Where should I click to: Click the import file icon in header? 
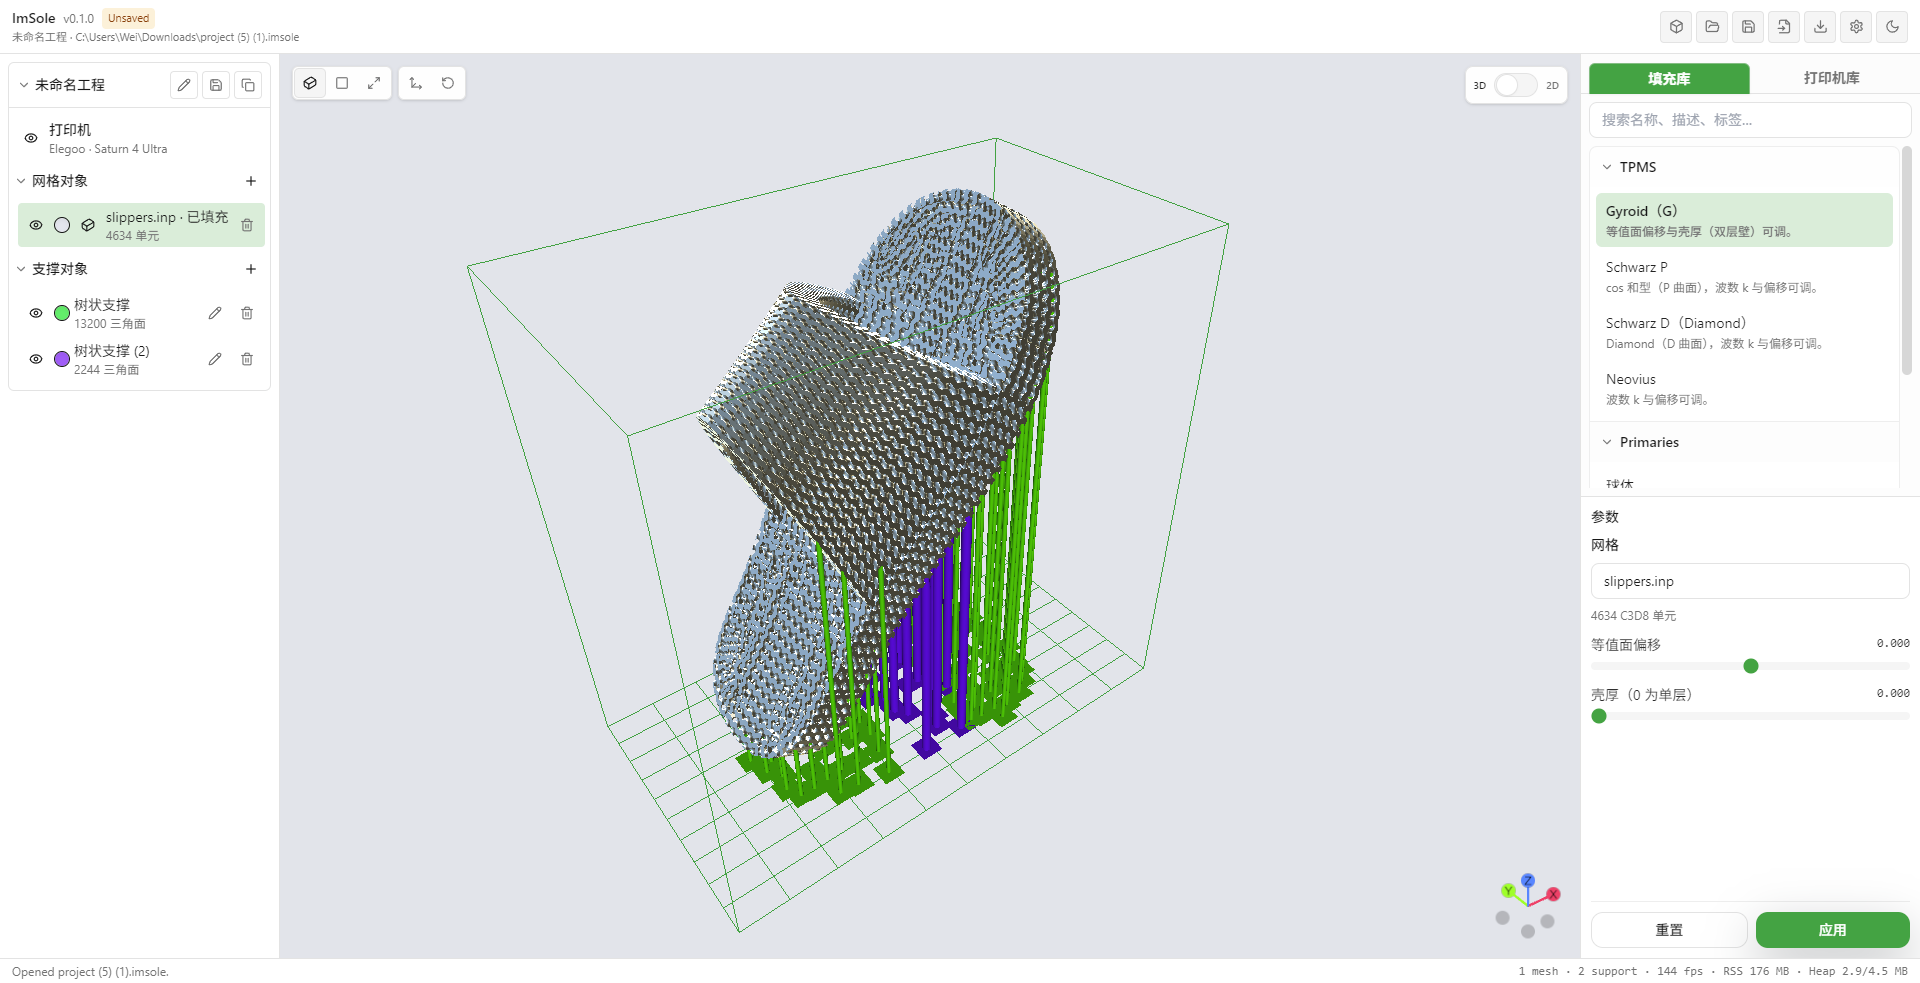pyautogui.click(x=1784, y=27)
